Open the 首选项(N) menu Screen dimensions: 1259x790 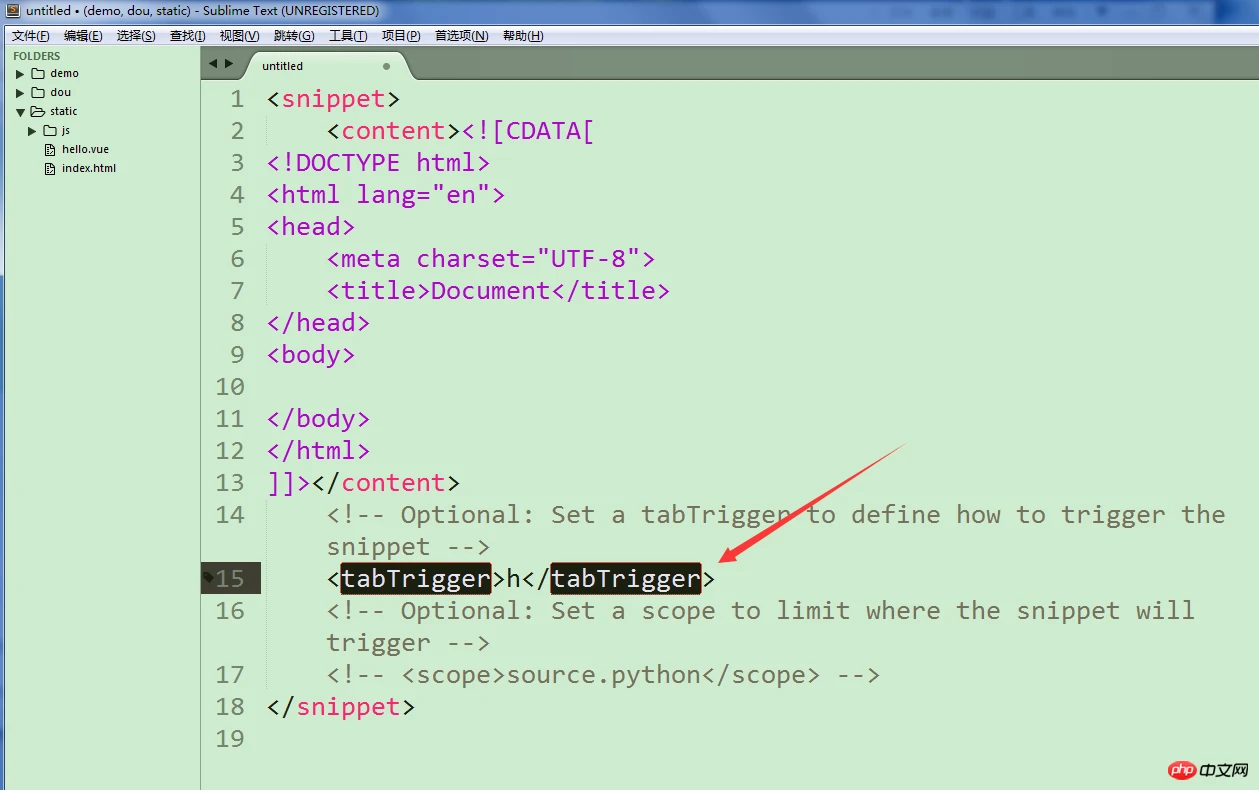pos(461,36)
